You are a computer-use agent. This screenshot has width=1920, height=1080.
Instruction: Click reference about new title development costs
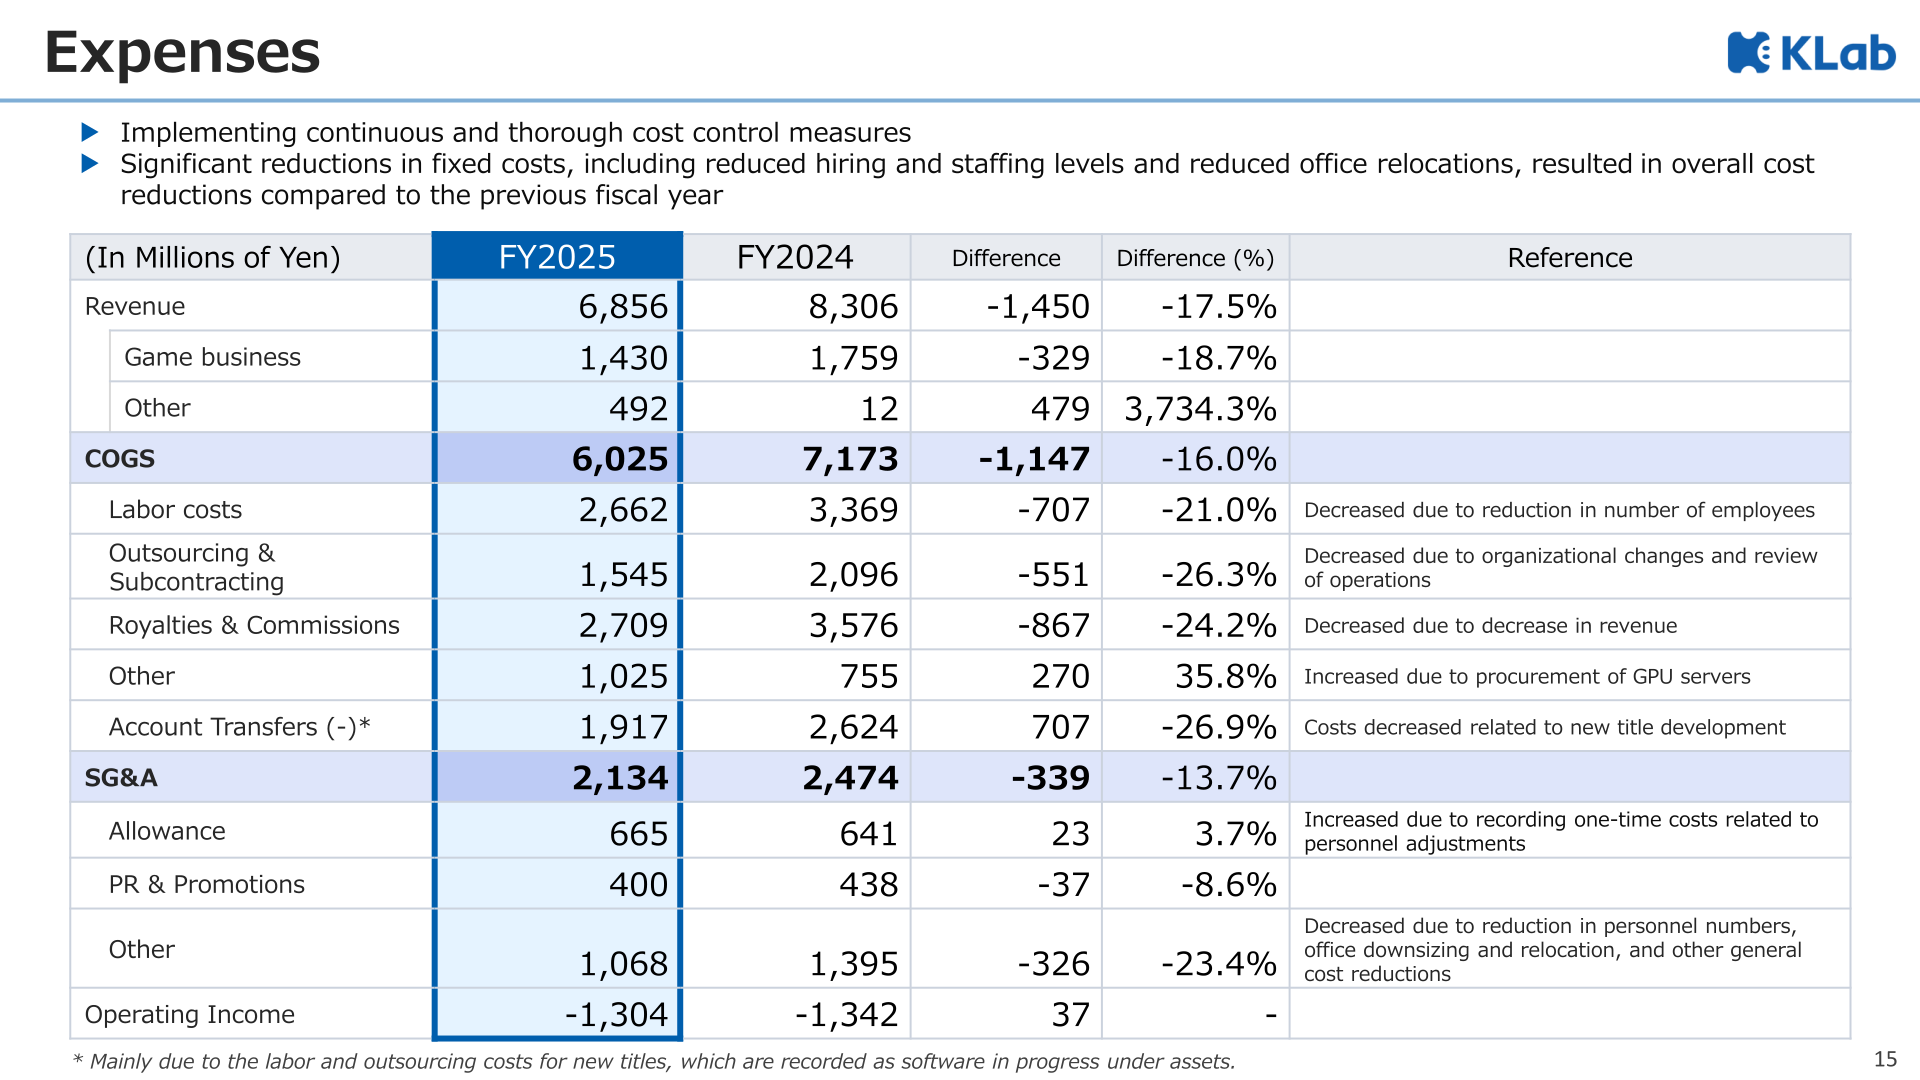[1544, 727]
